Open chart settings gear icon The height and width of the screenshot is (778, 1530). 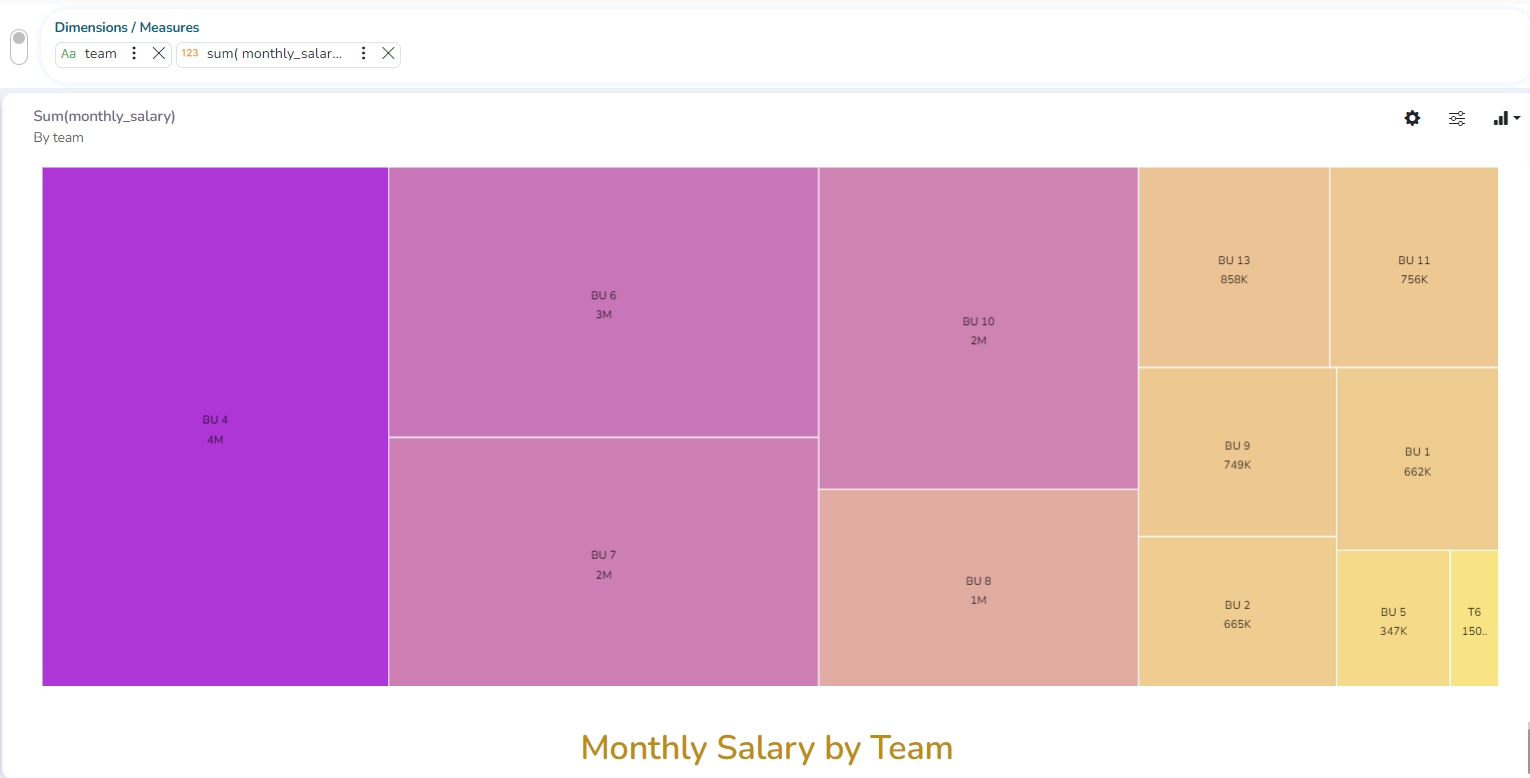pyautogui.click(x=1412, y=118)
